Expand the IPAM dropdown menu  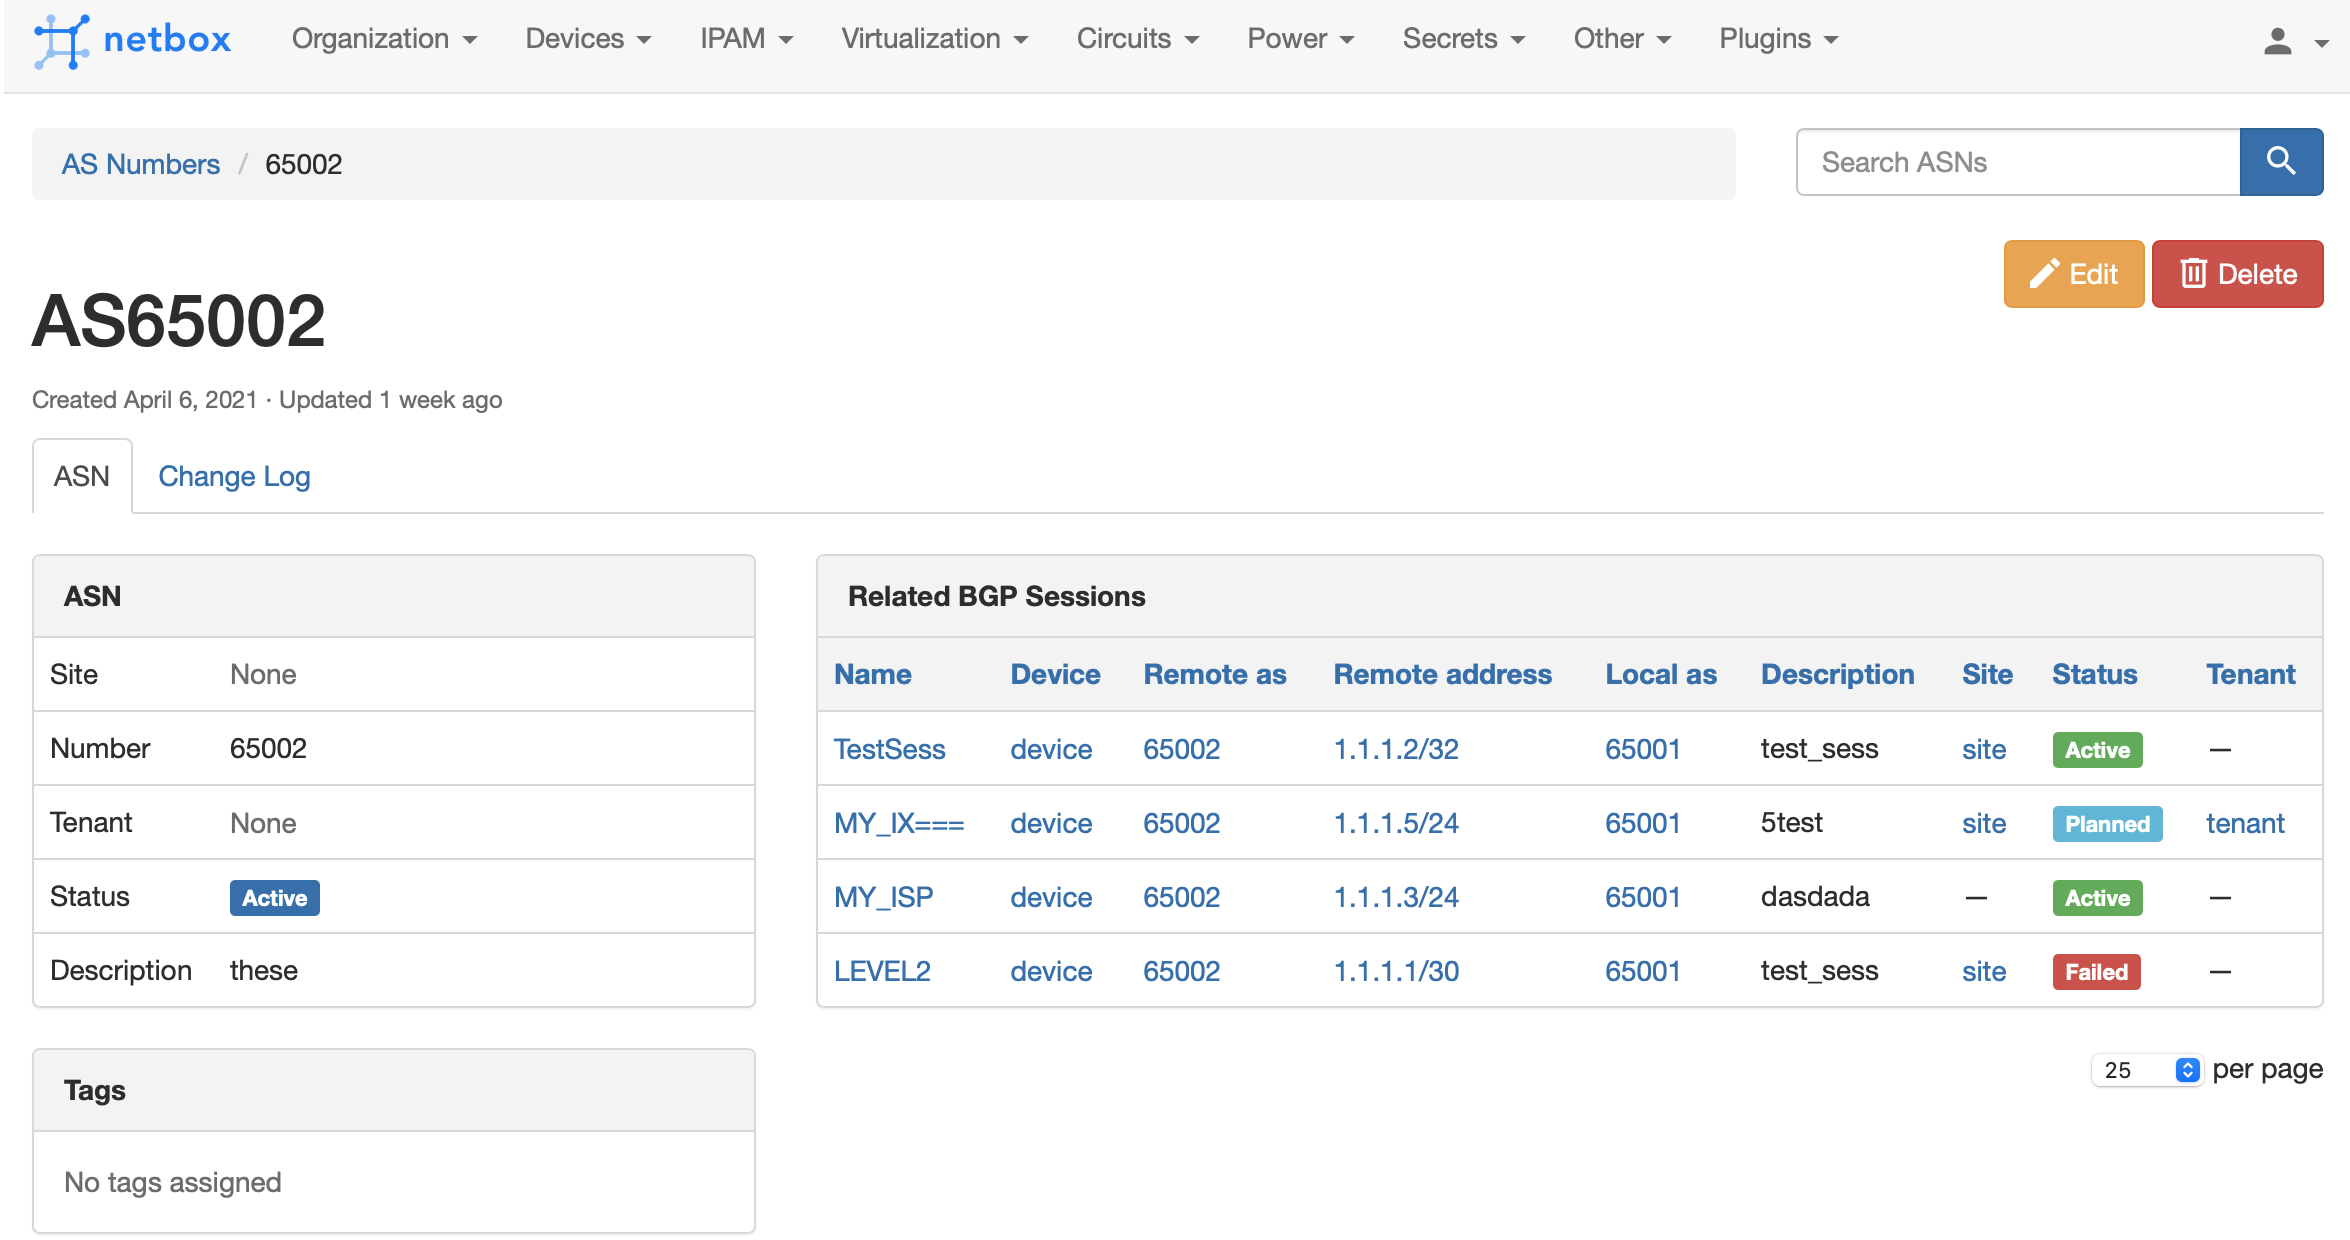[x=746, y=39]
